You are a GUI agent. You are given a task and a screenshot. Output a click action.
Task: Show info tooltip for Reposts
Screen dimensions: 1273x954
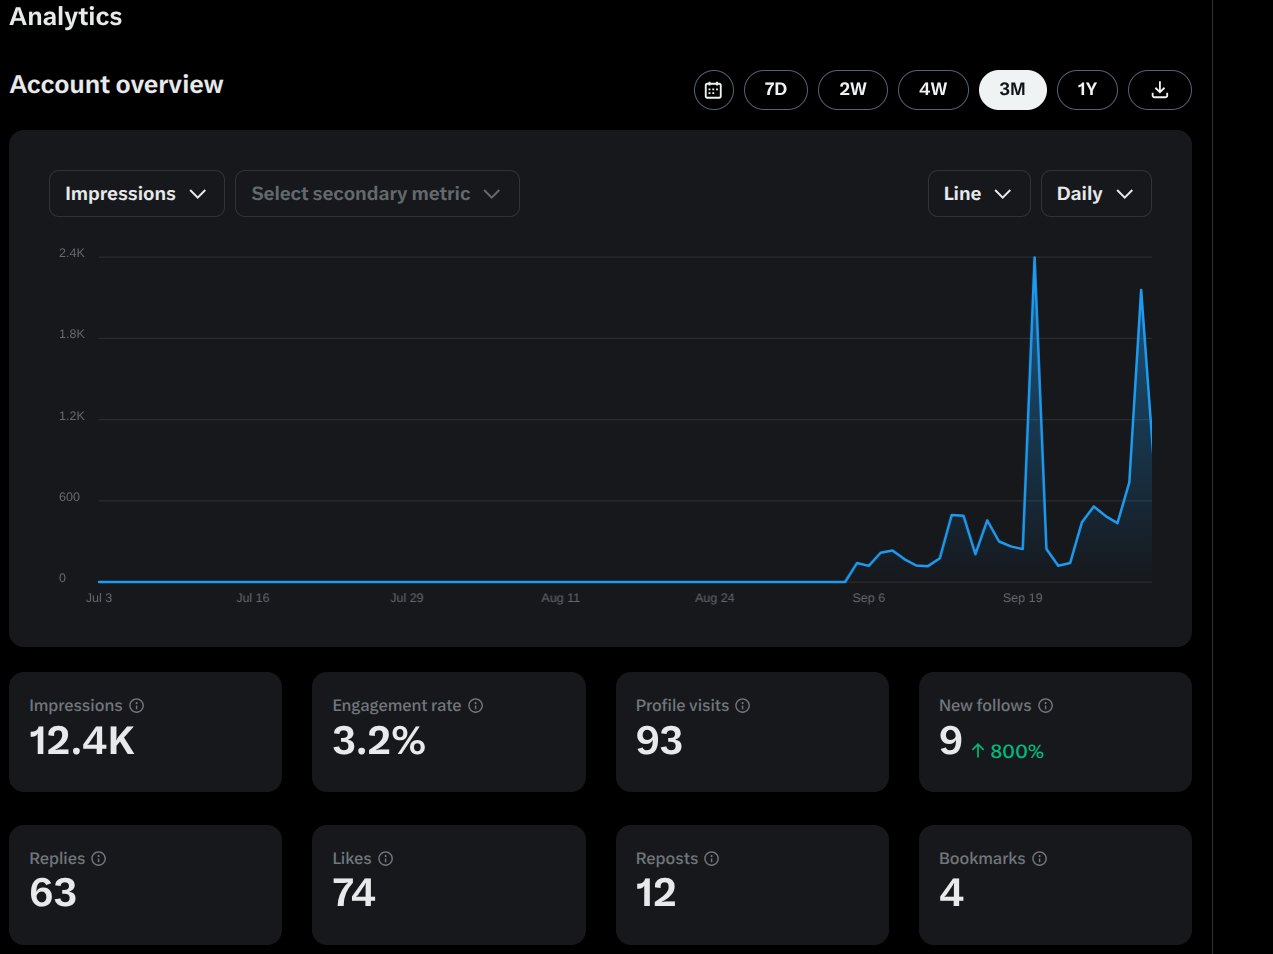point(712,859)
